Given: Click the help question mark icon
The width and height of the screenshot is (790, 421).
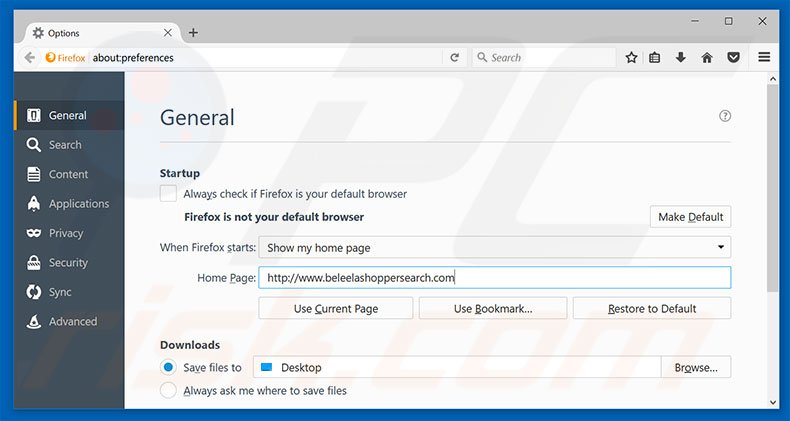Looking at the screenshot, I should click(x=725, y=116).
